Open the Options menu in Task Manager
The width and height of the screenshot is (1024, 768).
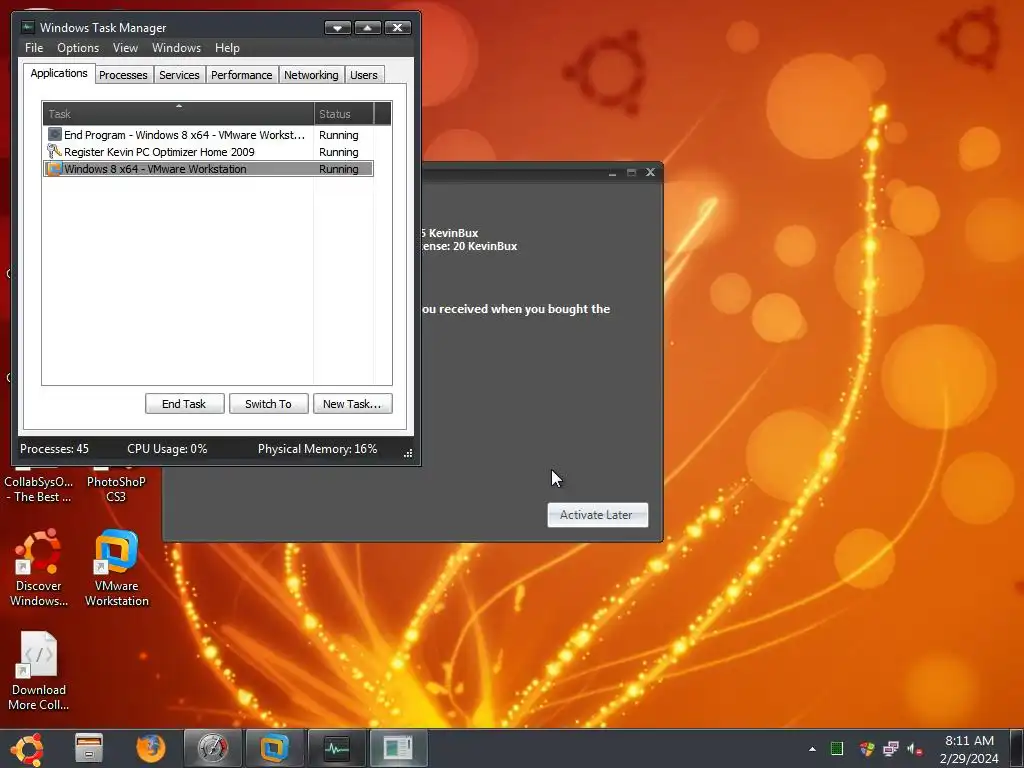(78, 48)
